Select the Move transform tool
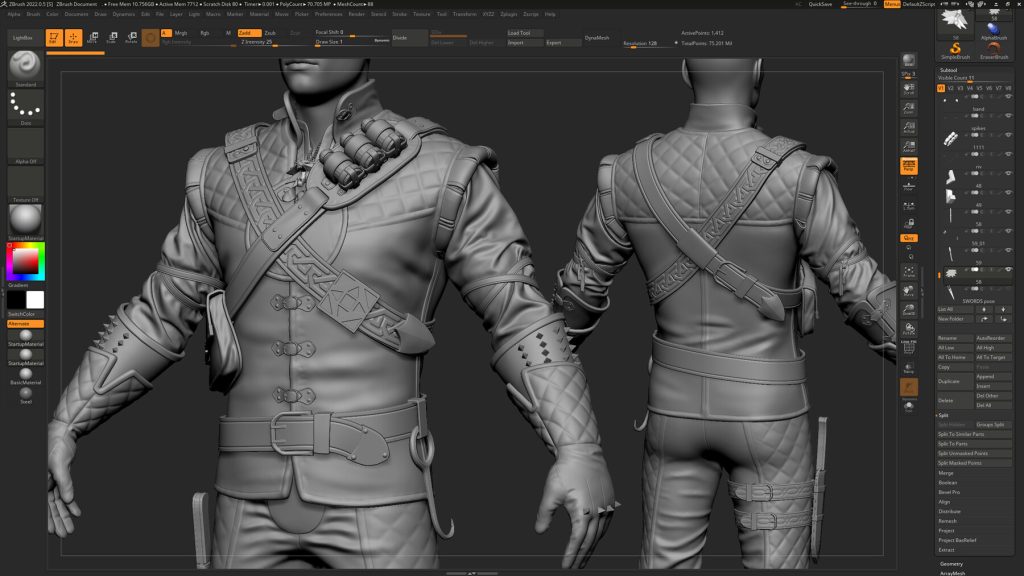Image resolution: width=1024 pixels, height=576 pixels. 93,38
